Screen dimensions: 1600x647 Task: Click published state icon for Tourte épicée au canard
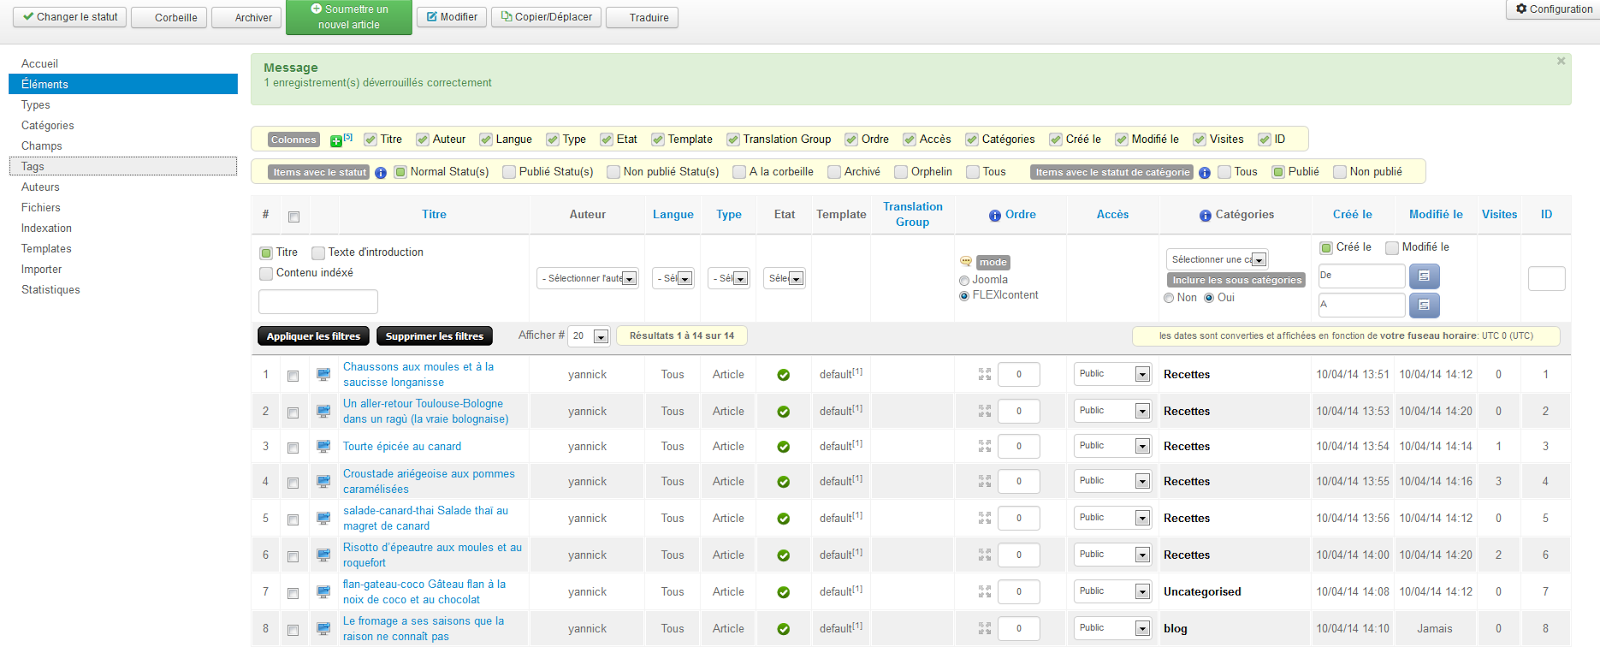784,447
